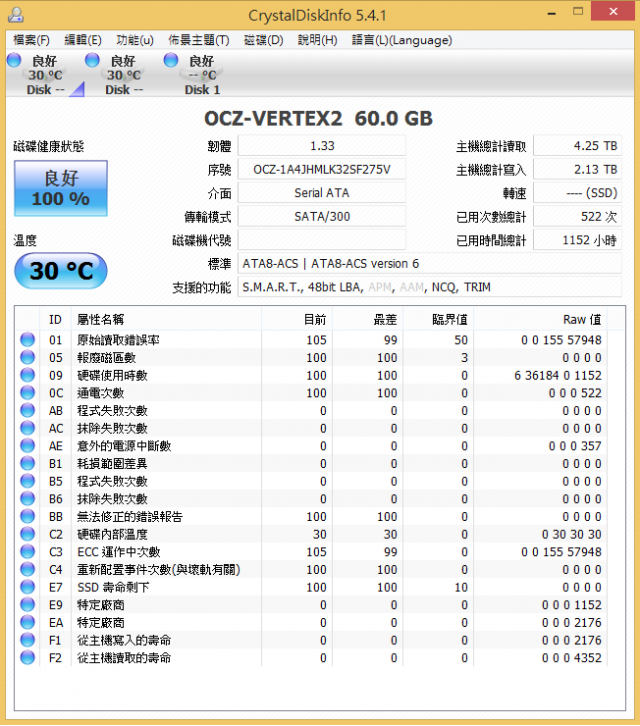
Task: Open the 佈景主題(T) menu
Action: click(199, 40)
